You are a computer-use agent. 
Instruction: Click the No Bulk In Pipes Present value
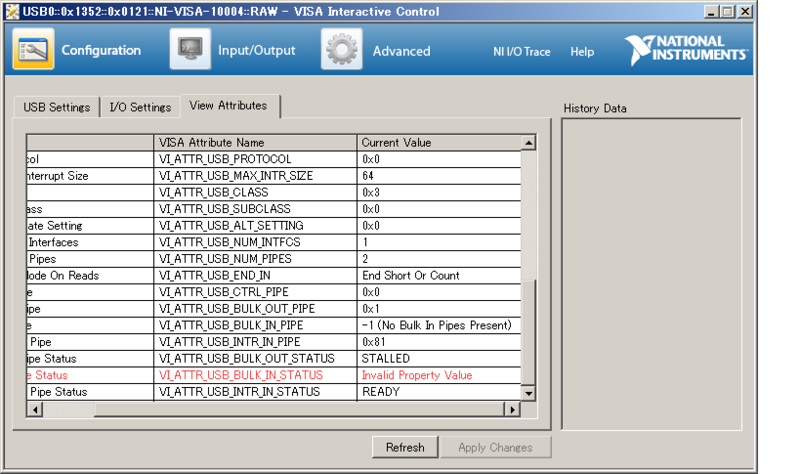coord(437,326)
